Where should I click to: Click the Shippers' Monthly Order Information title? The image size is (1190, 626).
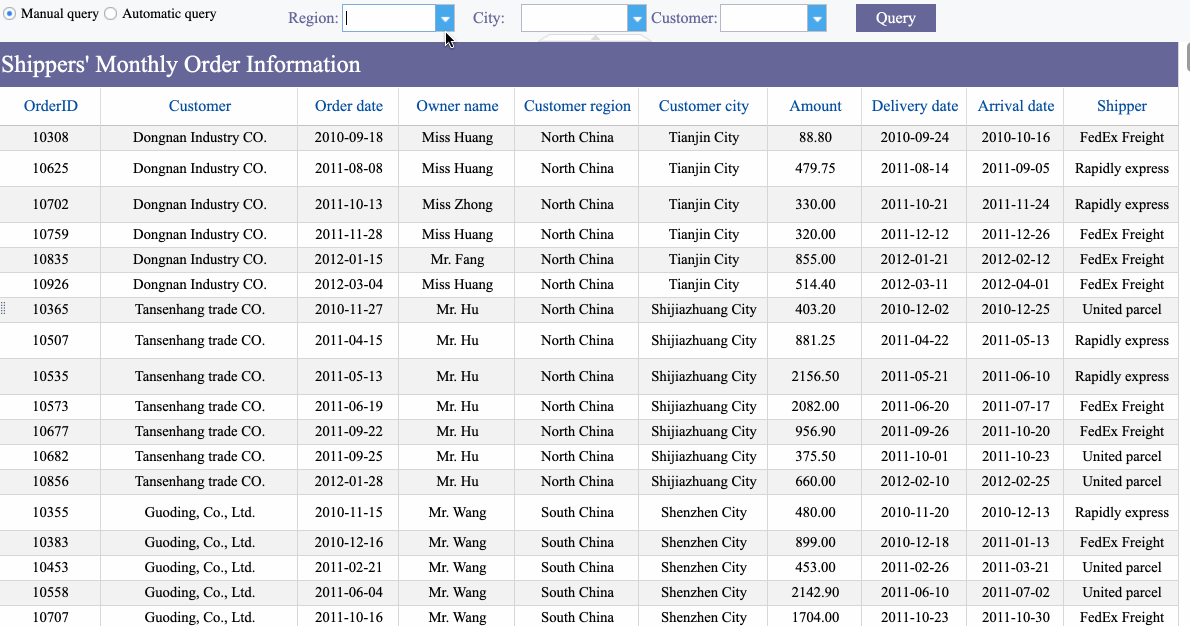(181, 65)
